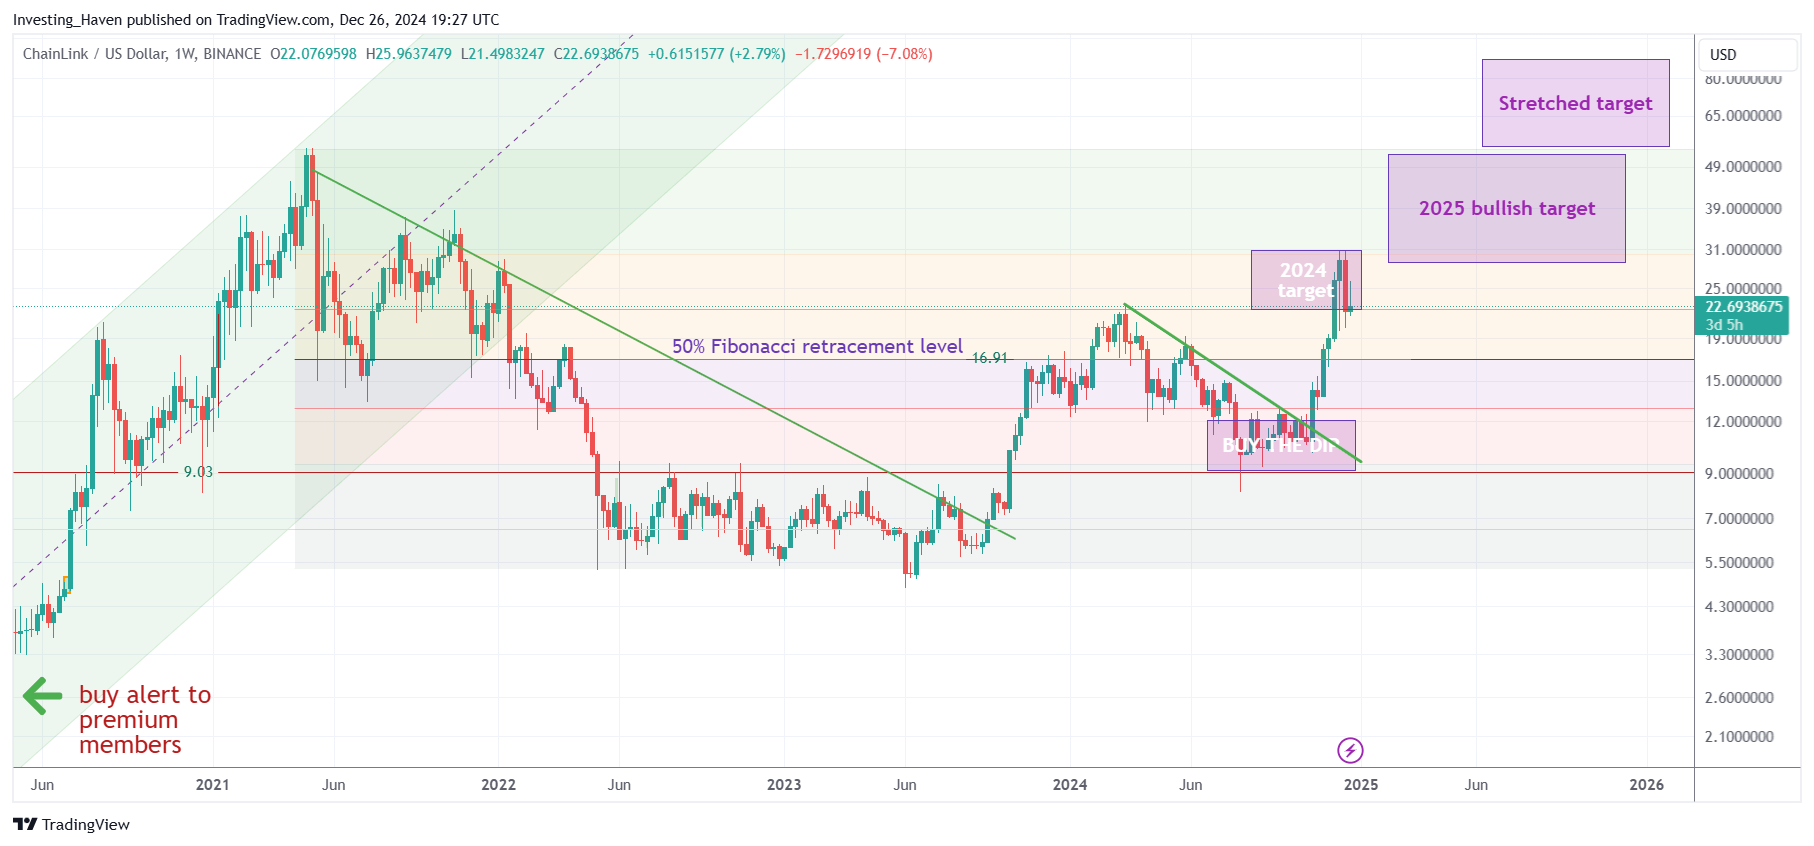Click the 2025 time axis label
This screenshot has height=846, width=1814.
coord(1361,784)
